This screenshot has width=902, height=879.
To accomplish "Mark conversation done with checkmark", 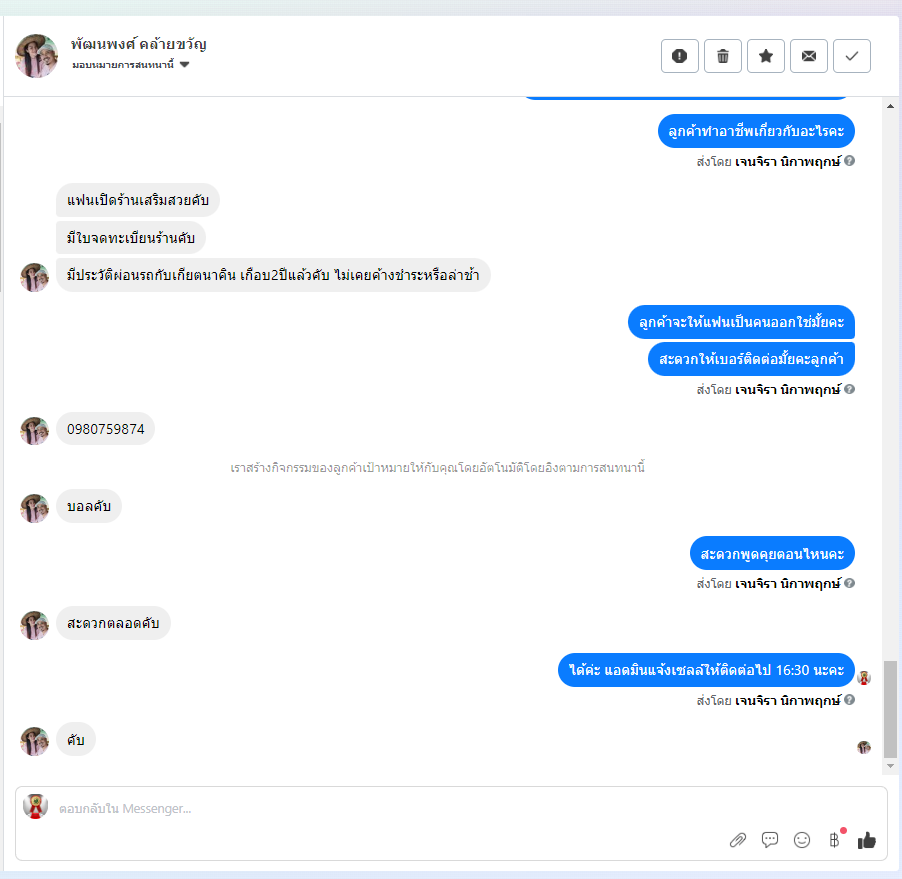I will [x=852, y=56].
